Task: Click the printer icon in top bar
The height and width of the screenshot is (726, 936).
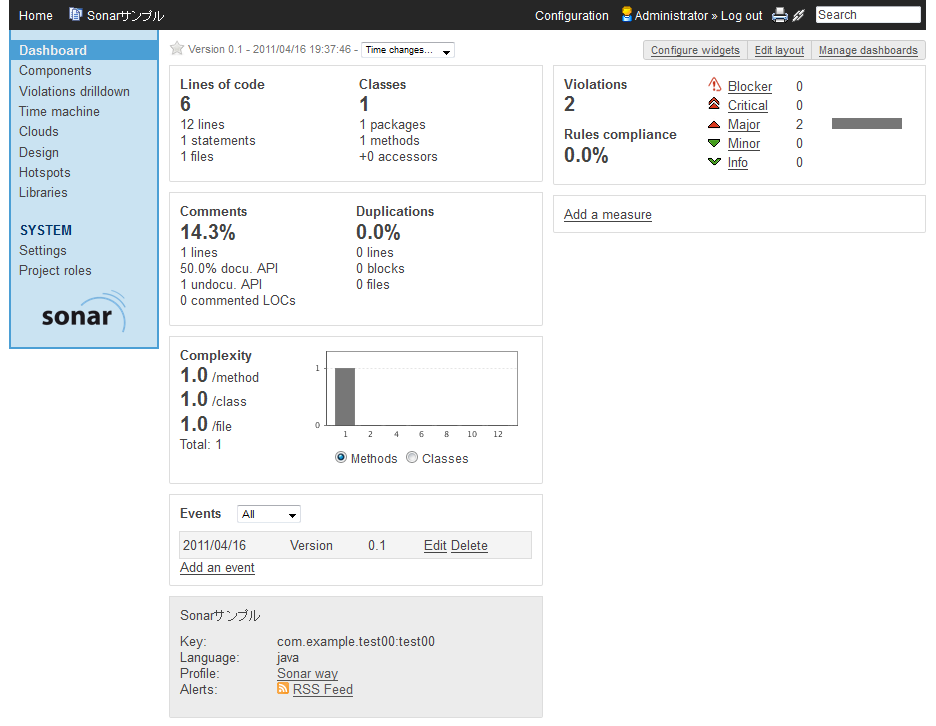Action: [780, 15]
